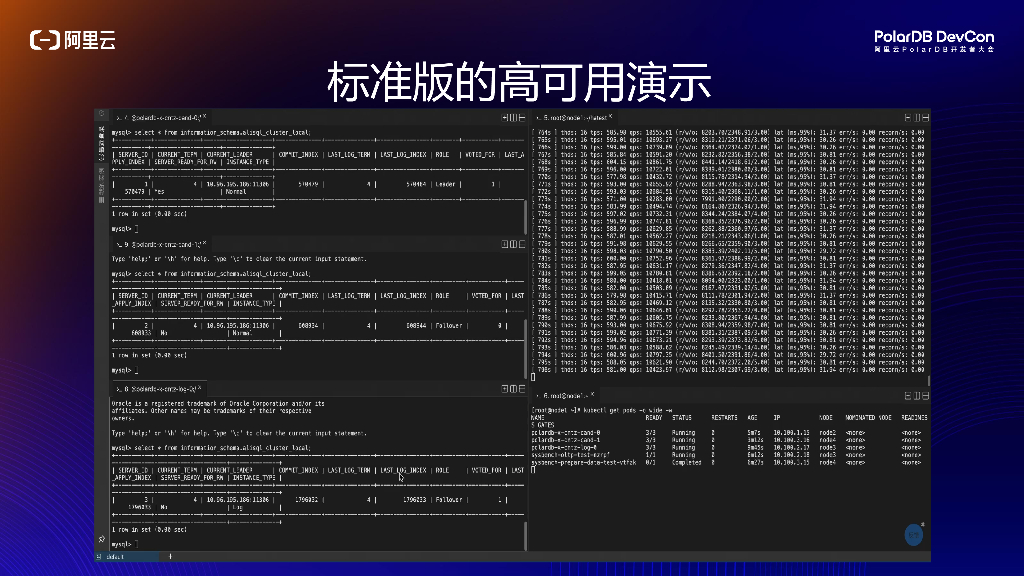The image size is (1024, 576).
Task: Click maximize pane icon in sysbench pane
Action: pyautogui.click(x=925, y=118)
